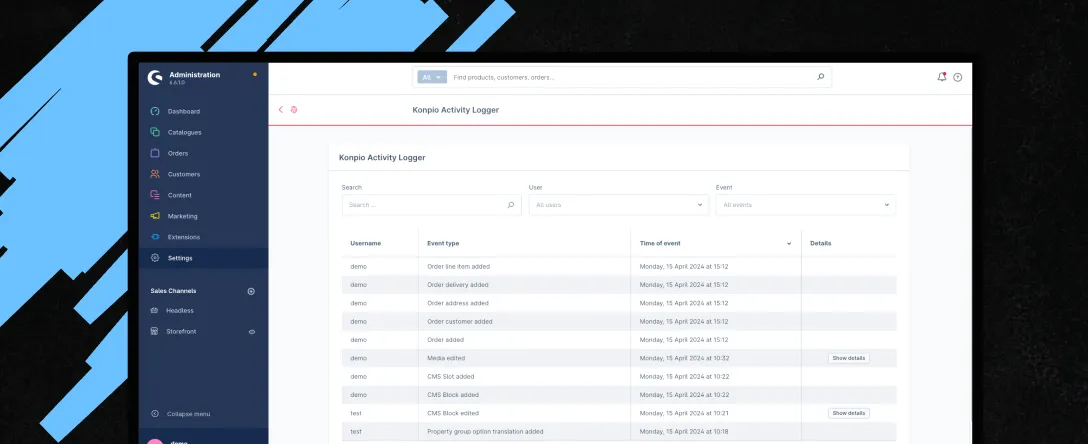
Task: Open the help question mark icon
Action: (957, 77)
